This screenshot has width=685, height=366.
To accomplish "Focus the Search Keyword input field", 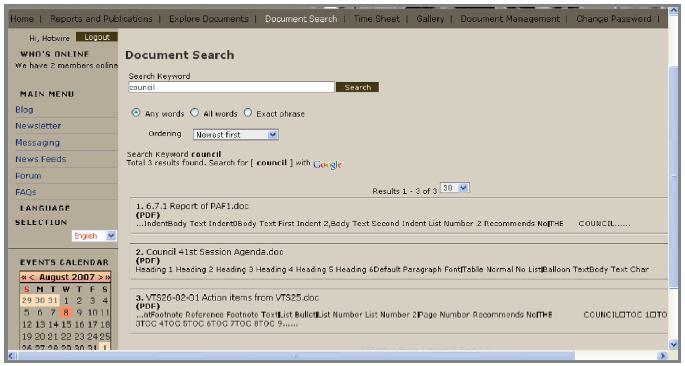I will 232,87.
